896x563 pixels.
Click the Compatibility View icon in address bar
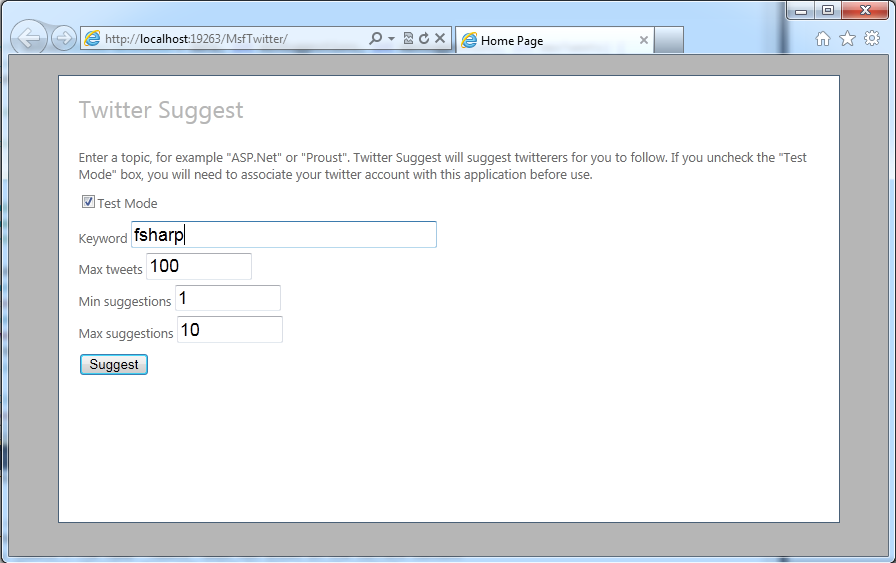point(408,39)
